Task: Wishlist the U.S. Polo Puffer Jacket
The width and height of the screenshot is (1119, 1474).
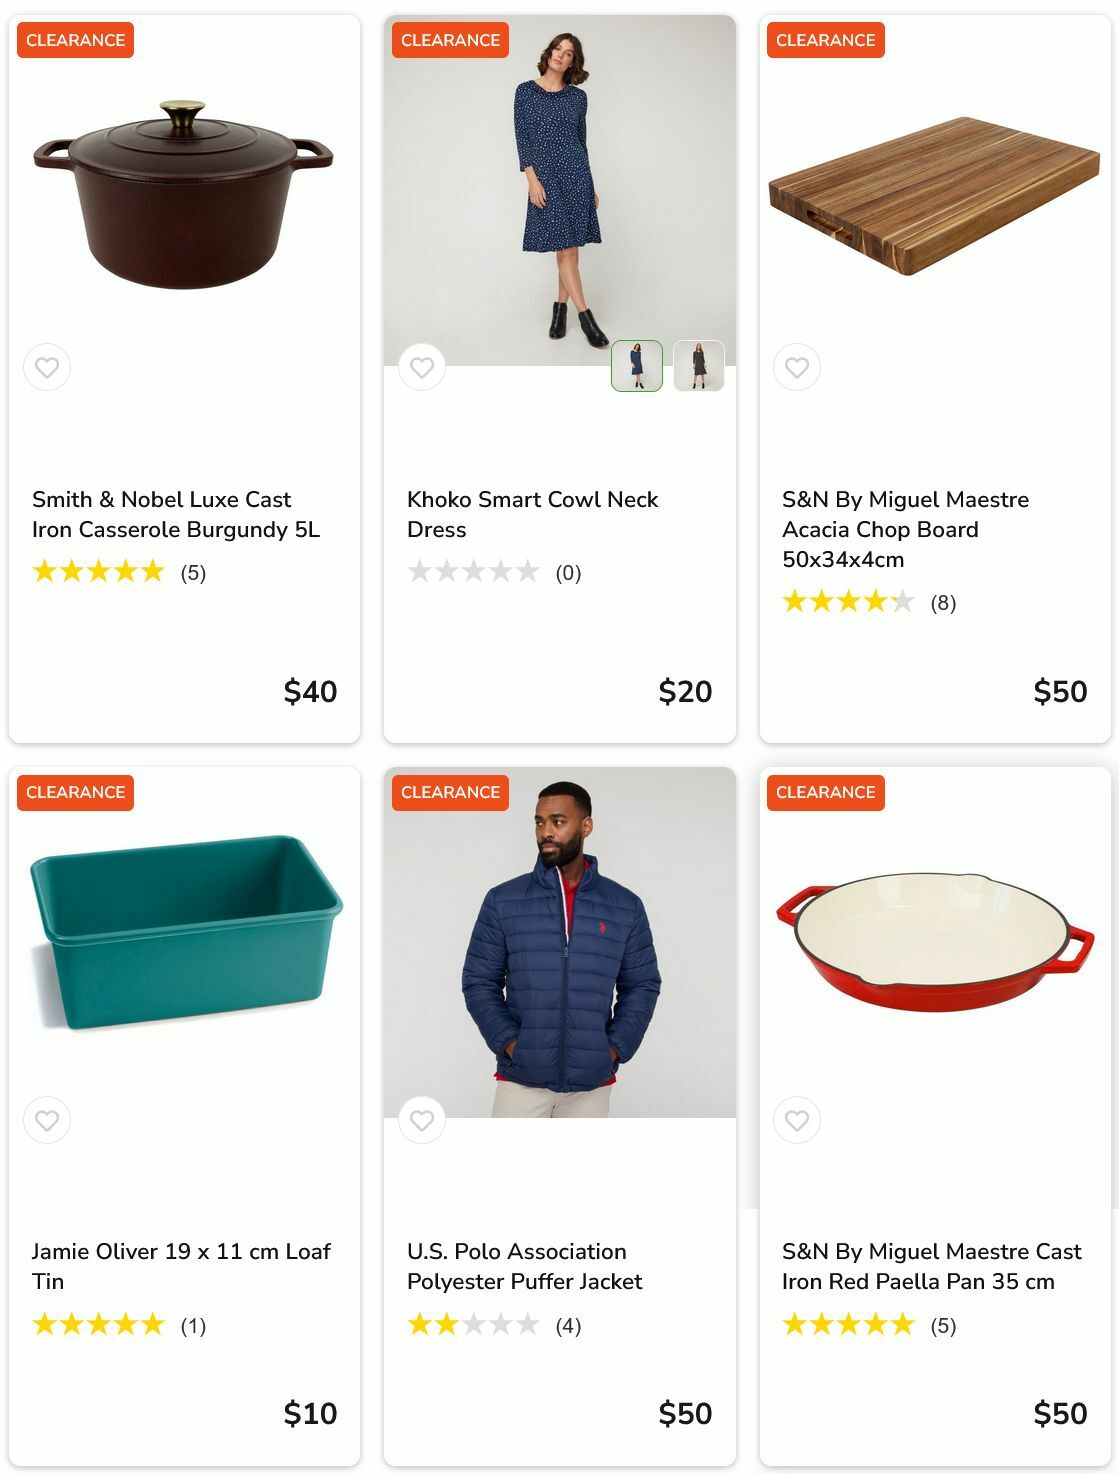Action: (x=422, y=1120)
